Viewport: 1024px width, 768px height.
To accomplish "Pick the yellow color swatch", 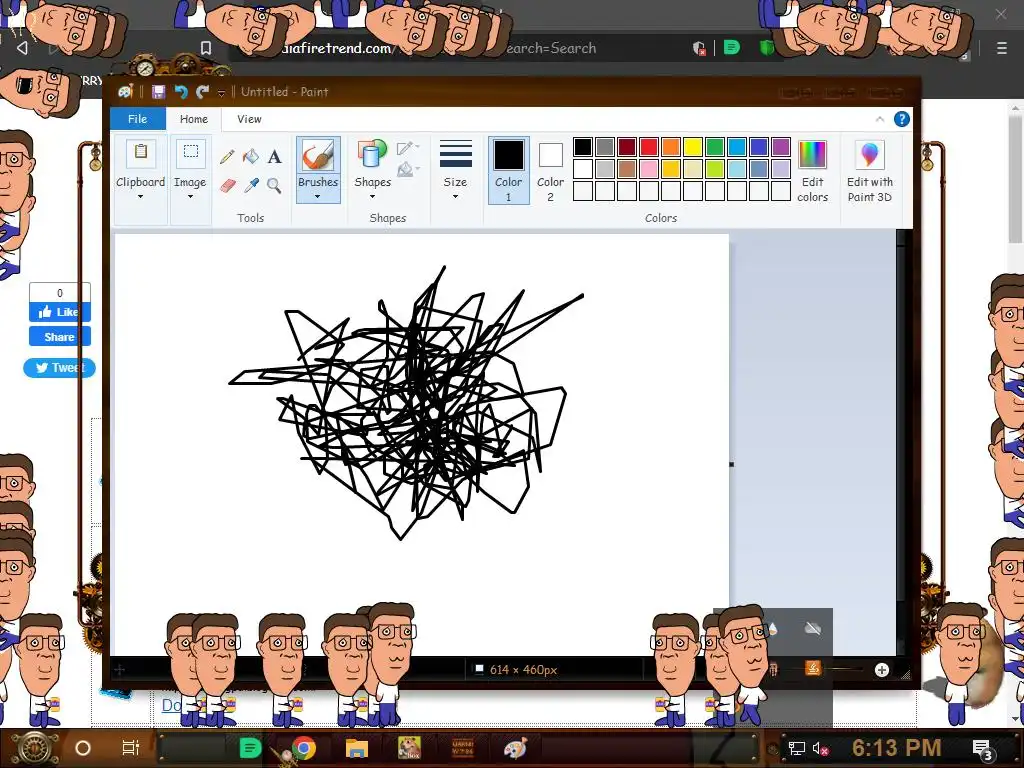I will pos(693,147).
